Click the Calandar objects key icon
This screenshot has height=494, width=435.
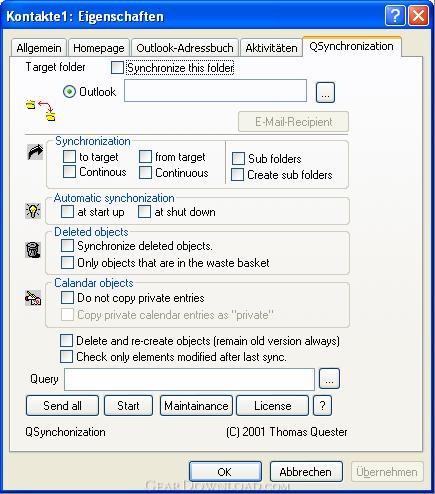point(33,298)
